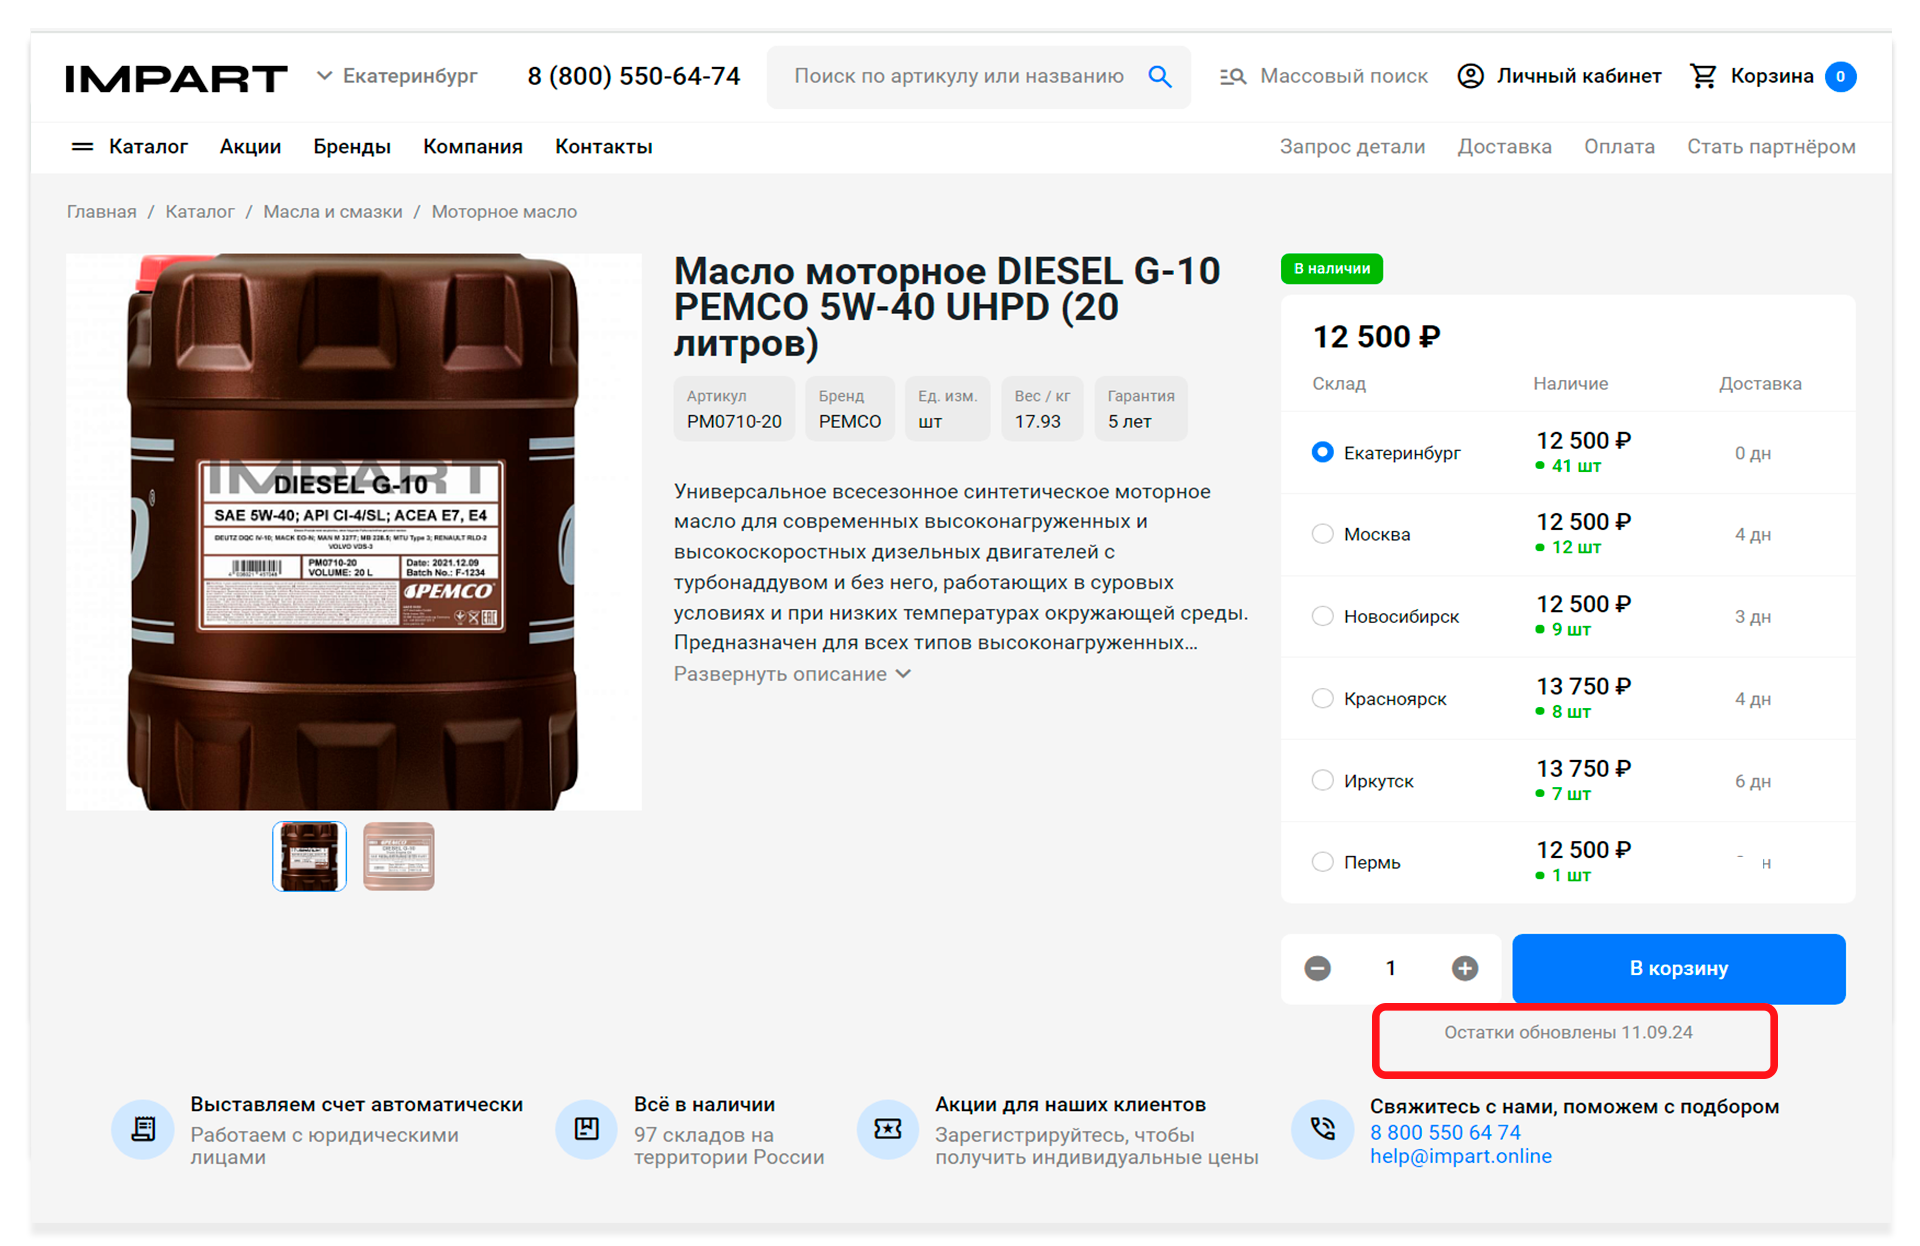Select the Иркутск warehouse radio button

coord(1322,780)
